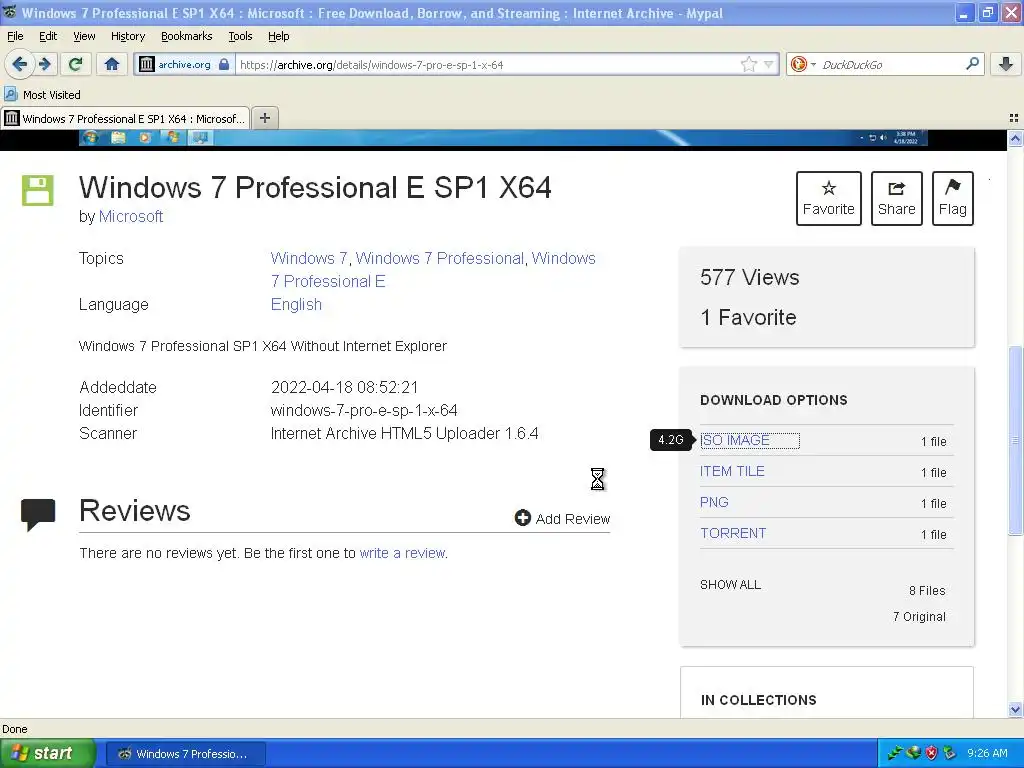Go back to the previous page
The height and width of the screenshot is (768, 1024).
20,64
